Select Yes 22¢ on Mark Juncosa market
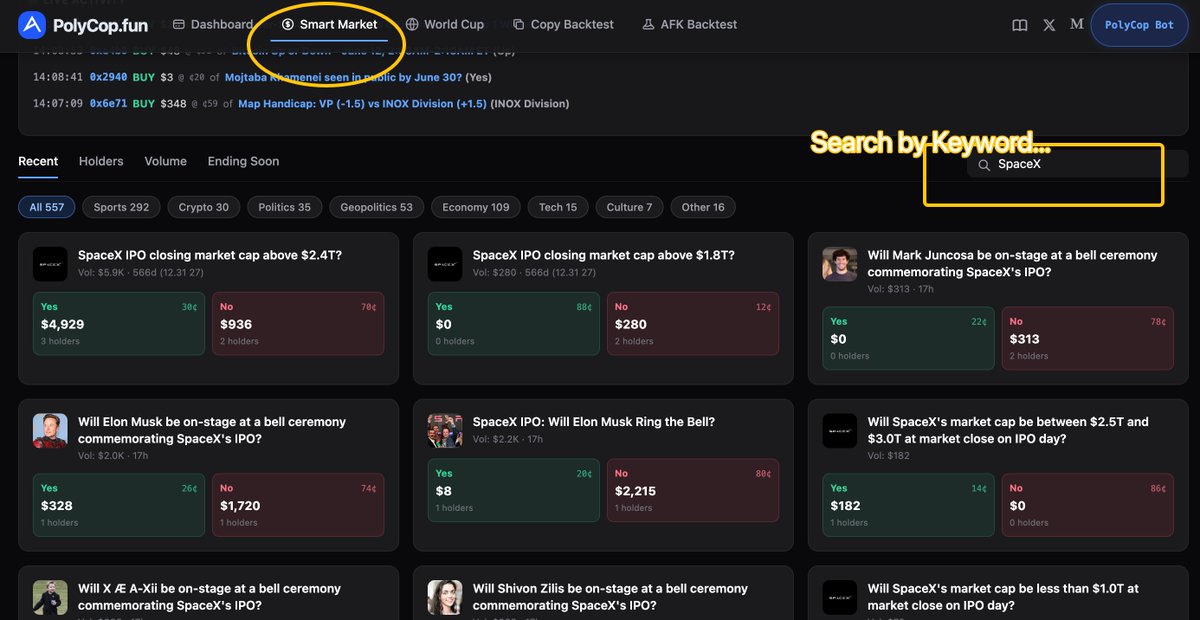This screenshot has height=620, width=1200. (x=908, y=339)
